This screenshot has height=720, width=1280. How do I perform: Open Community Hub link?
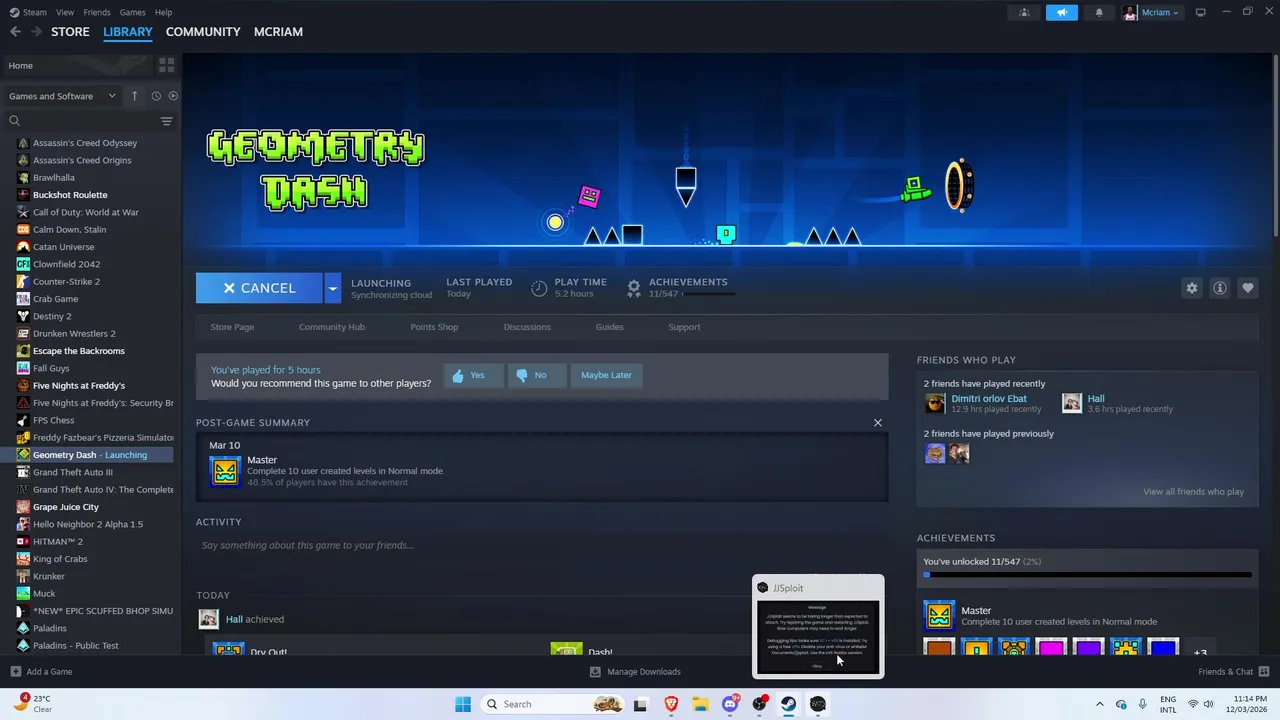(332, 327)
